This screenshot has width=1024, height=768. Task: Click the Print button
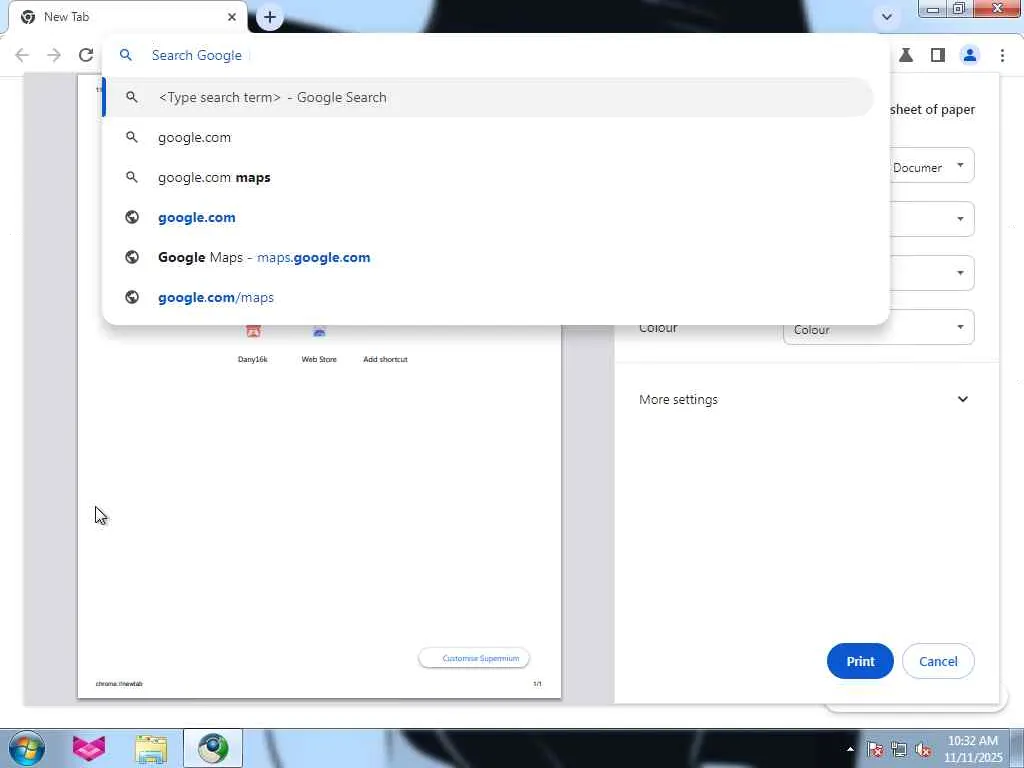point(860,661)
